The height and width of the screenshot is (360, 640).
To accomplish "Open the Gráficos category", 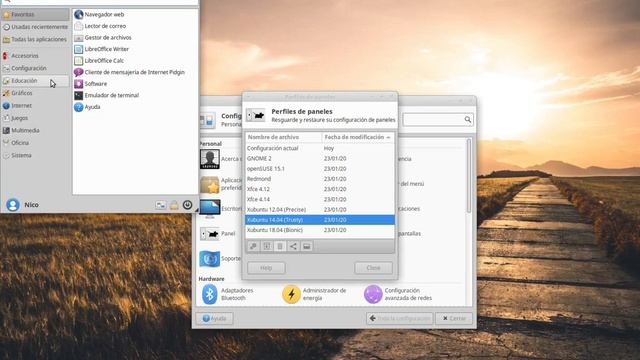I will [x=35, y=93].
